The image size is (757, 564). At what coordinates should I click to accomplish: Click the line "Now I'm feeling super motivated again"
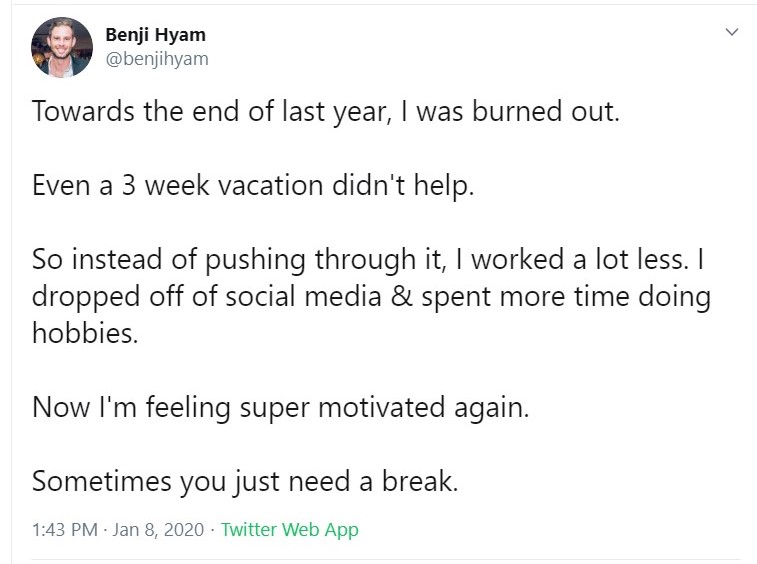[x=279, y=407]
